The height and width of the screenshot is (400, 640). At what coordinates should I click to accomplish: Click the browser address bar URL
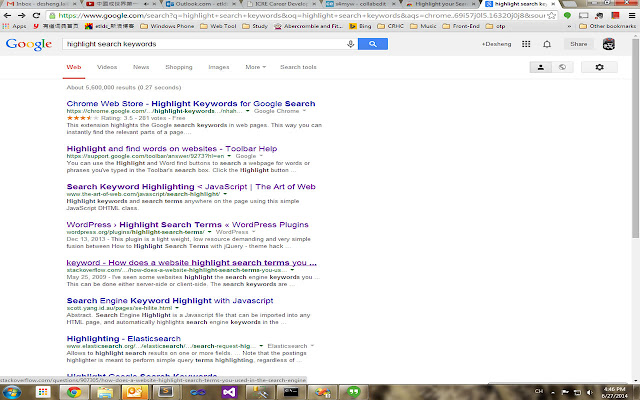301,16
